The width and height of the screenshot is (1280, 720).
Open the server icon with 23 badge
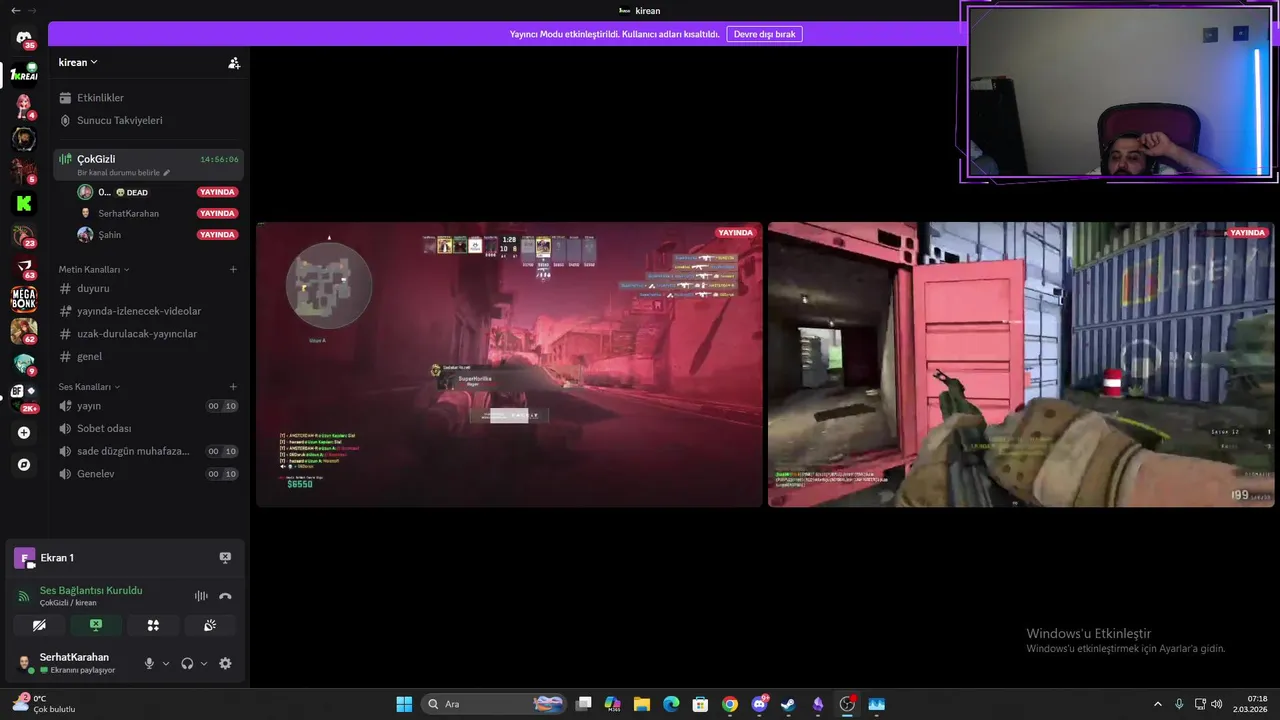[24, 235]
